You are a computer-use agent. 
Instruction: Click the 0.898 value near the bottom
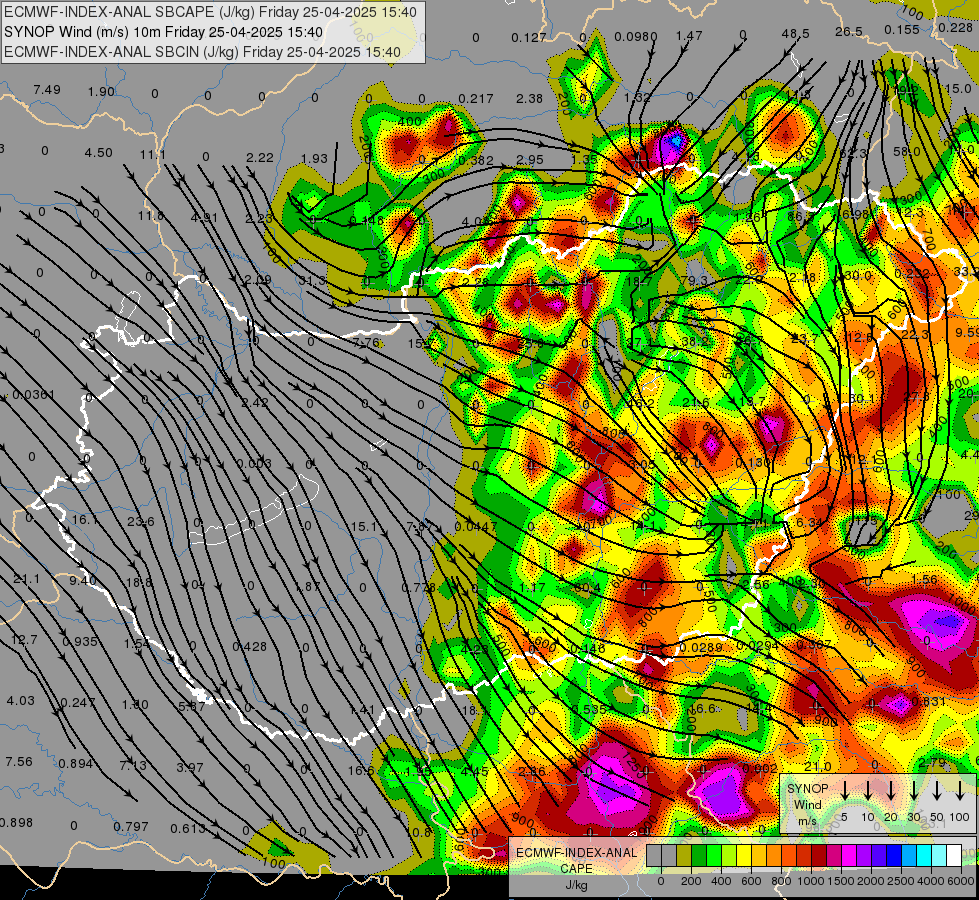[16, 823]
